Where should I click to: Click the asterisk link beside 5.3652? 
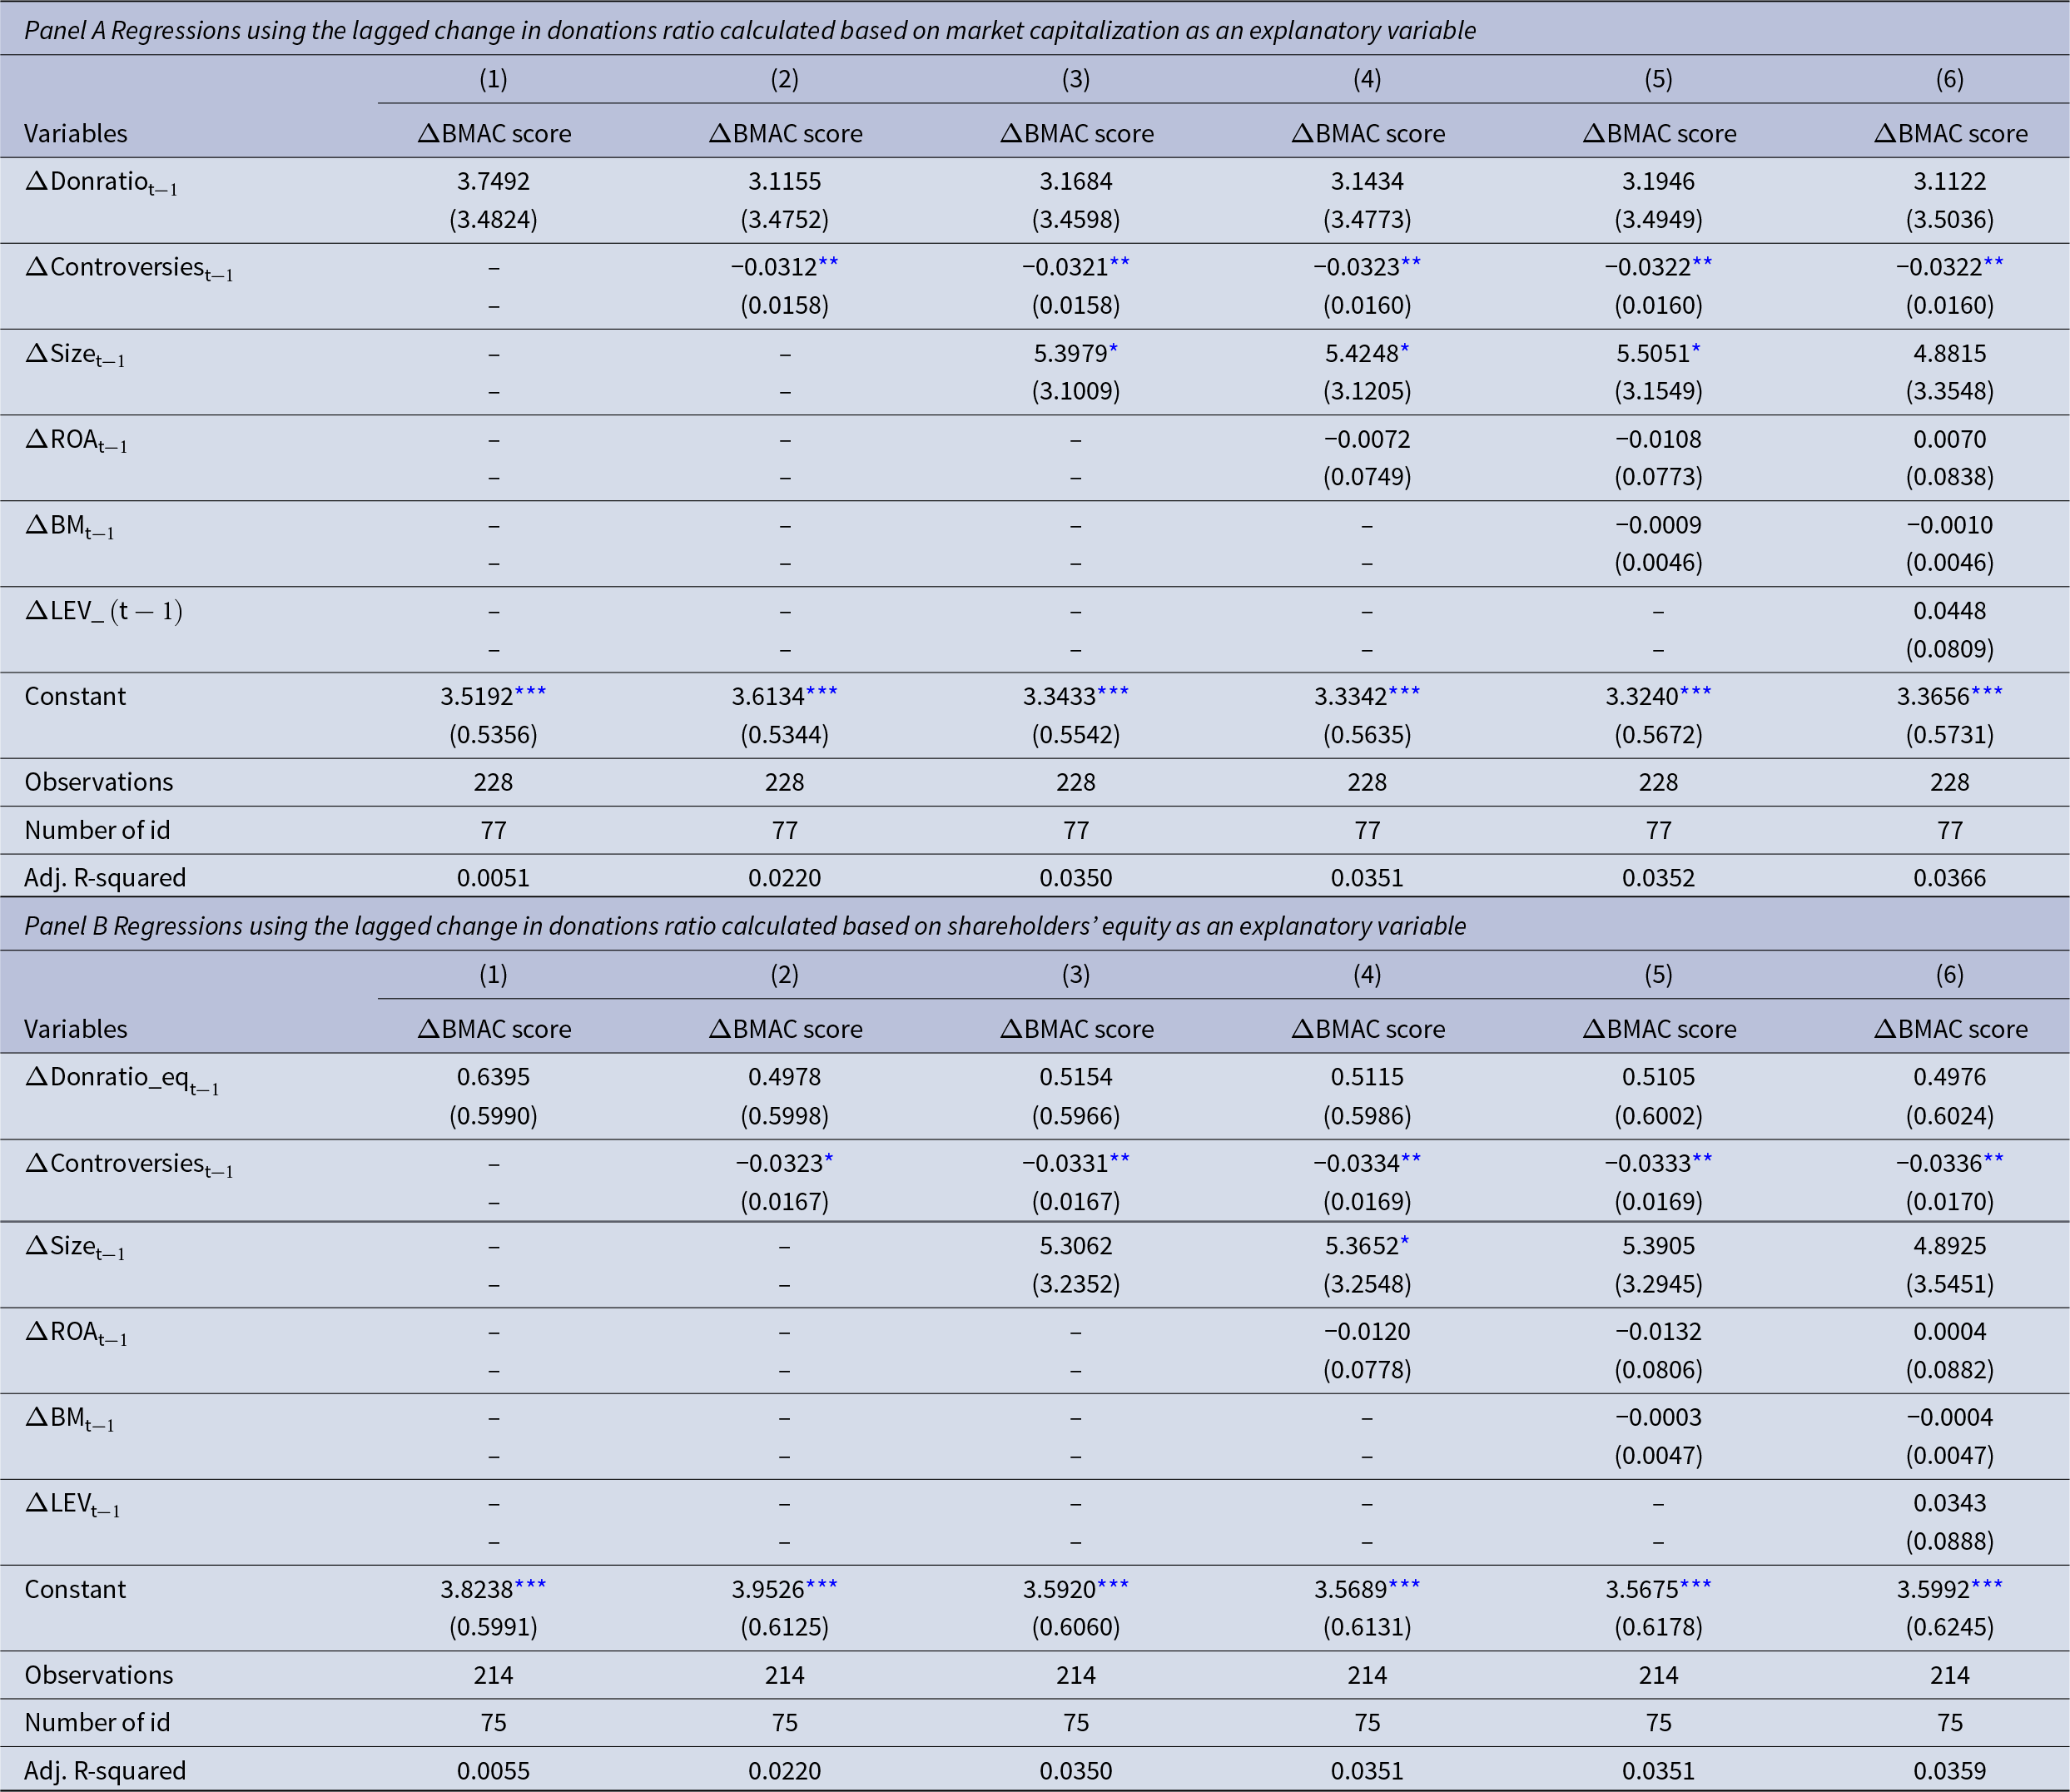(x=1404, y=1242)
